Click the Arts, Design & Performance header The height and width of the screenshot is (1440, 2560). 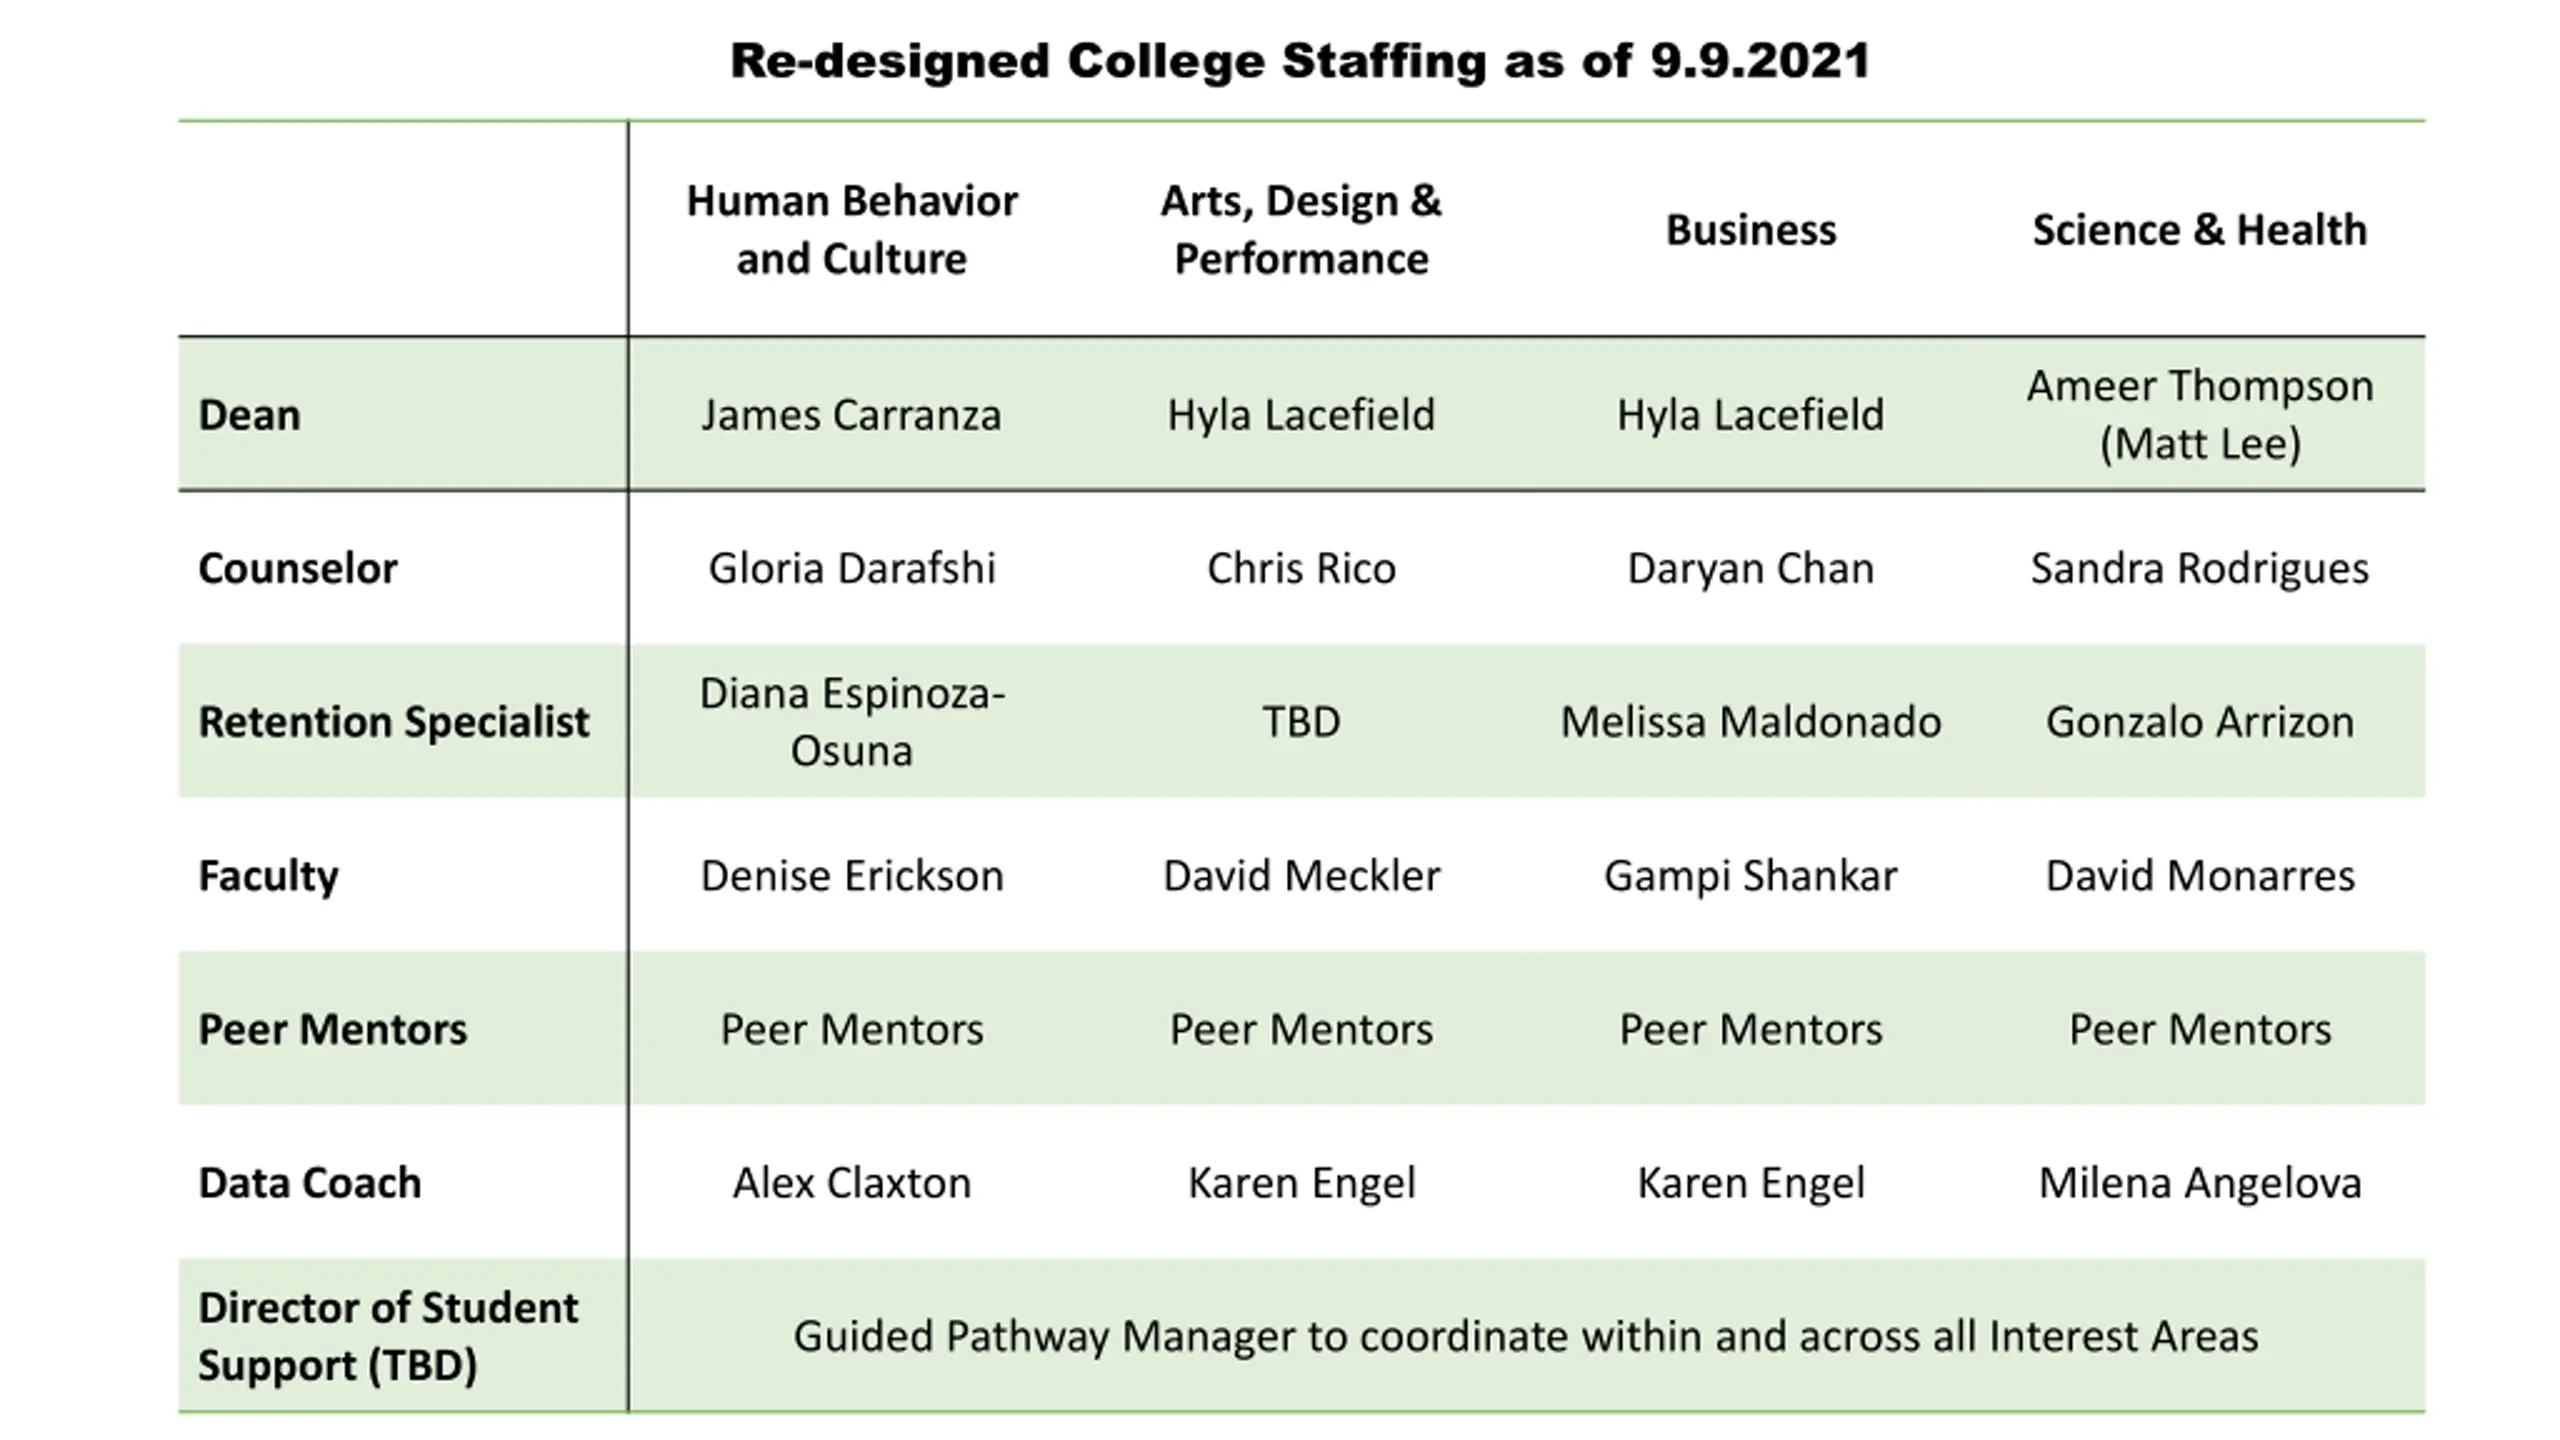(x=1301, y=229)
